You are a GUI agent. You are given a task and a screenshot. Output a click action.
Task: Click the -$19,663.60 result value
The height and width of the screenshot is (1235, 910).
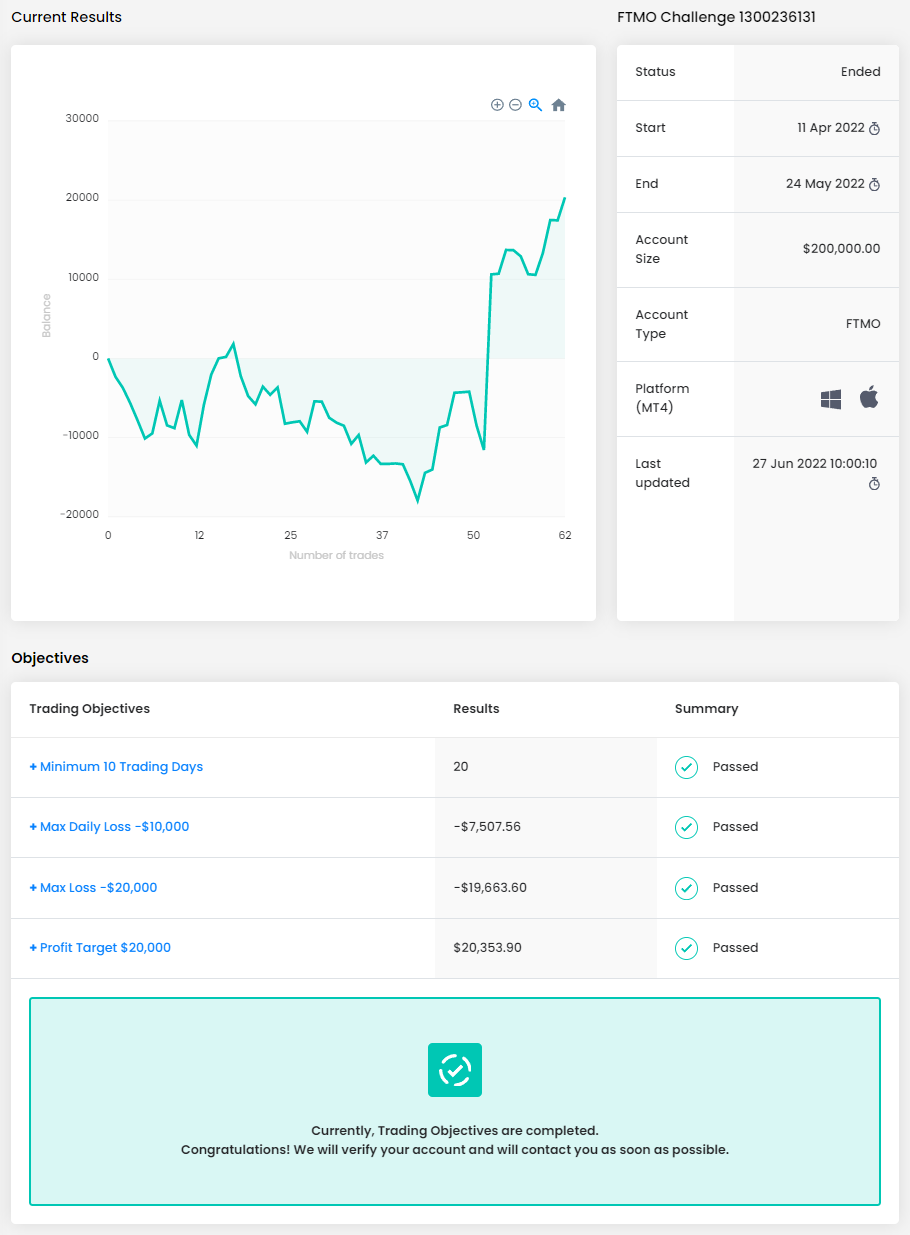[490, 888]
